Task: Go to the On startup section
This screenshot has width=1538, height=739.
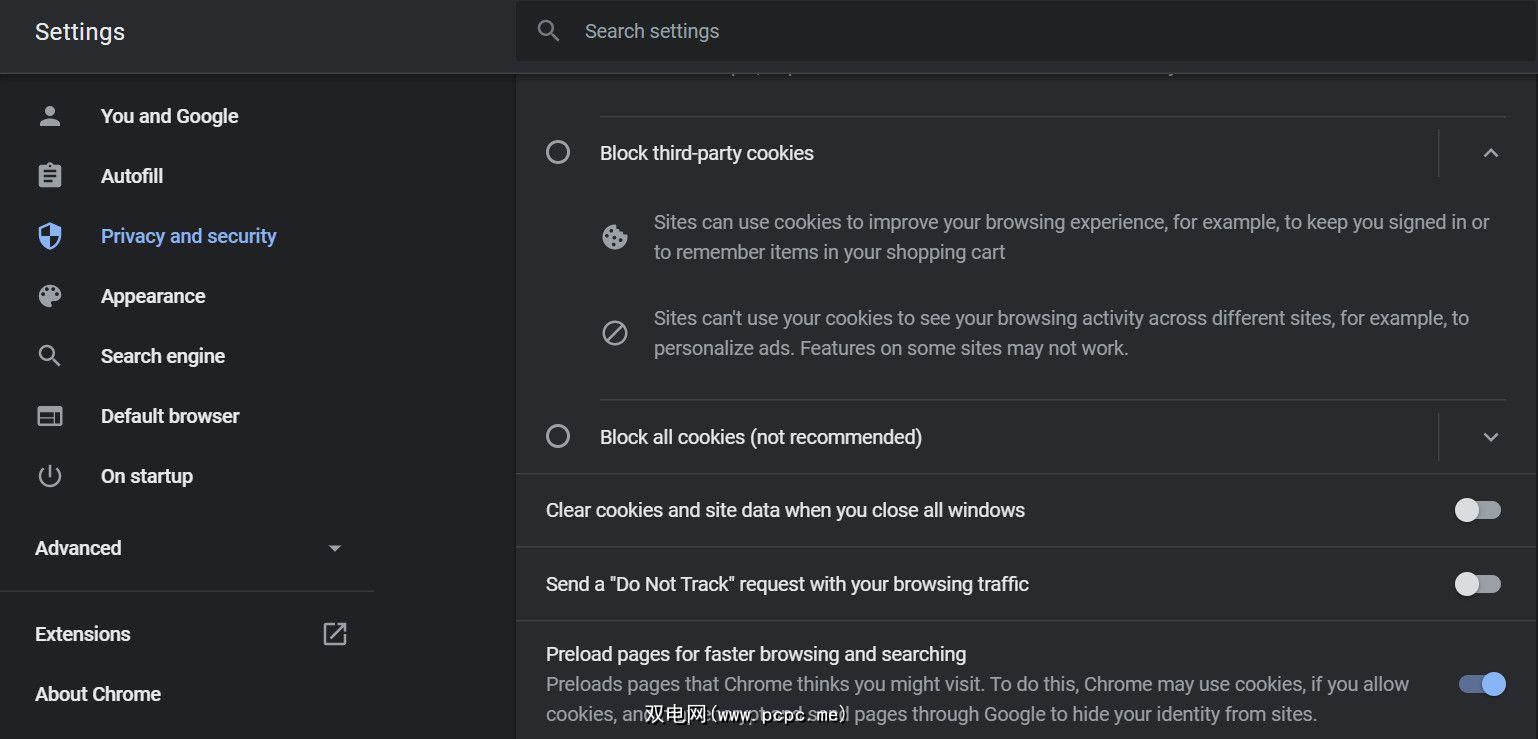Action: coord(147,476)
